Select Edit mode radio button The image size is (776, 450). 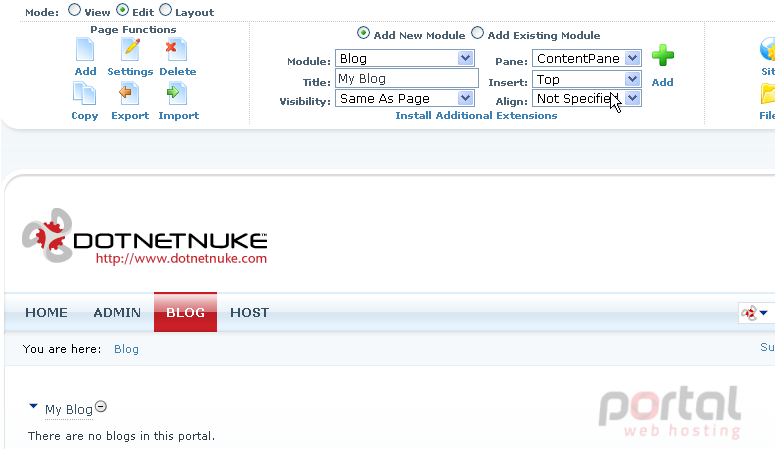(122, 10)
